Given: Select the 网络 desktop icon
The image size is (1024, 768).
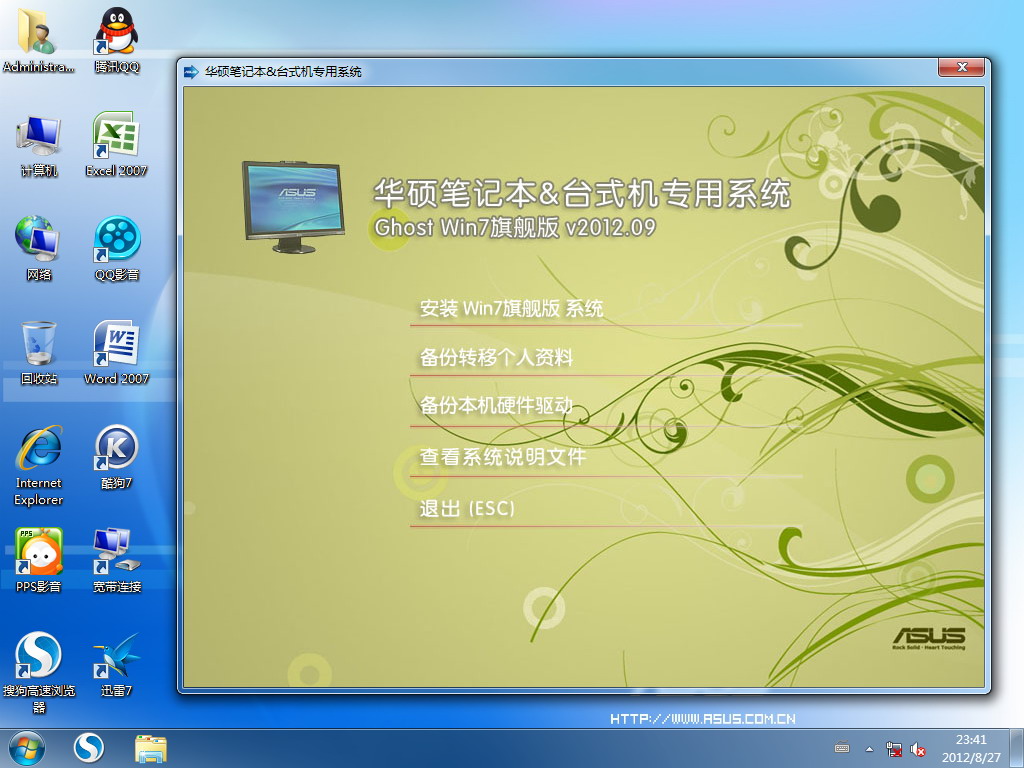Looking at the screenshot, I should click(x=38, y=248).
